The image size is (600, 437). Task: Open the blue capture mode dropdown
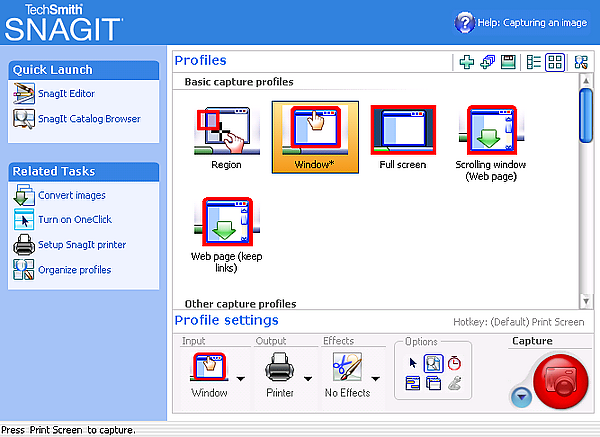521,397
